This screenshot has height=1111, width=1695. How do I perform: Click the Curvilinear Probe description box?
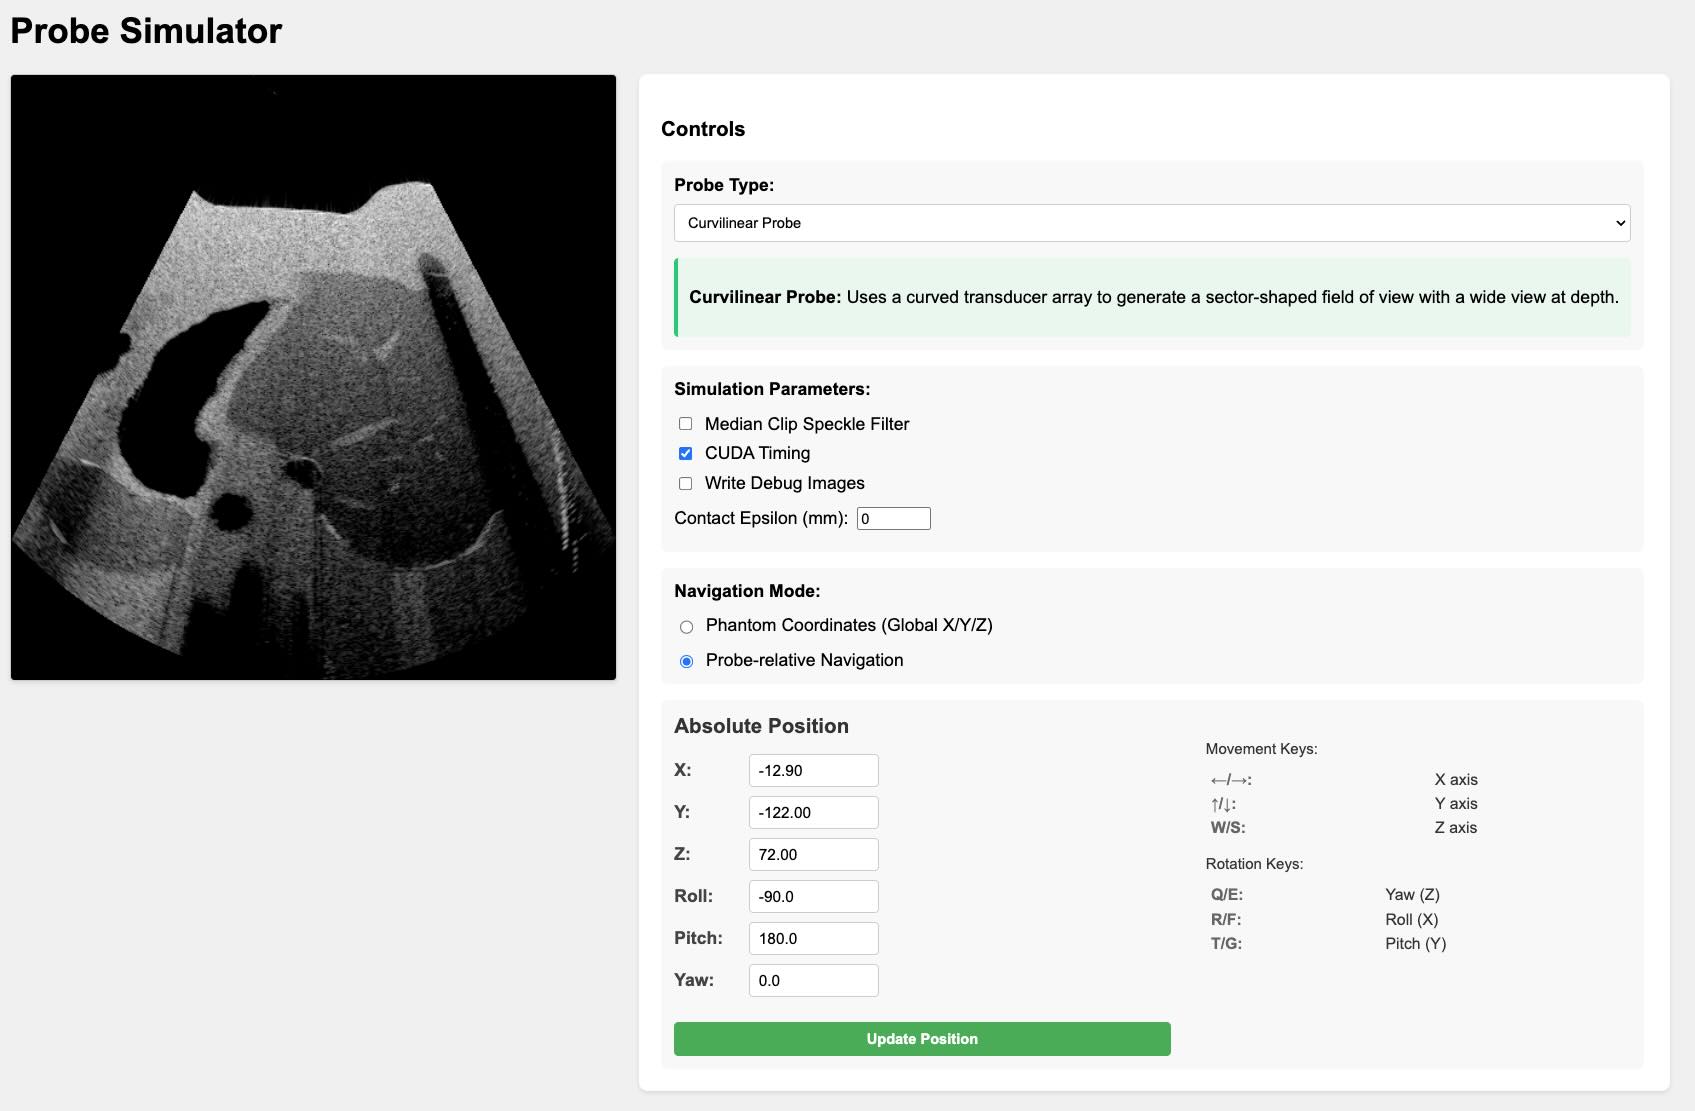pos(1150,297)
